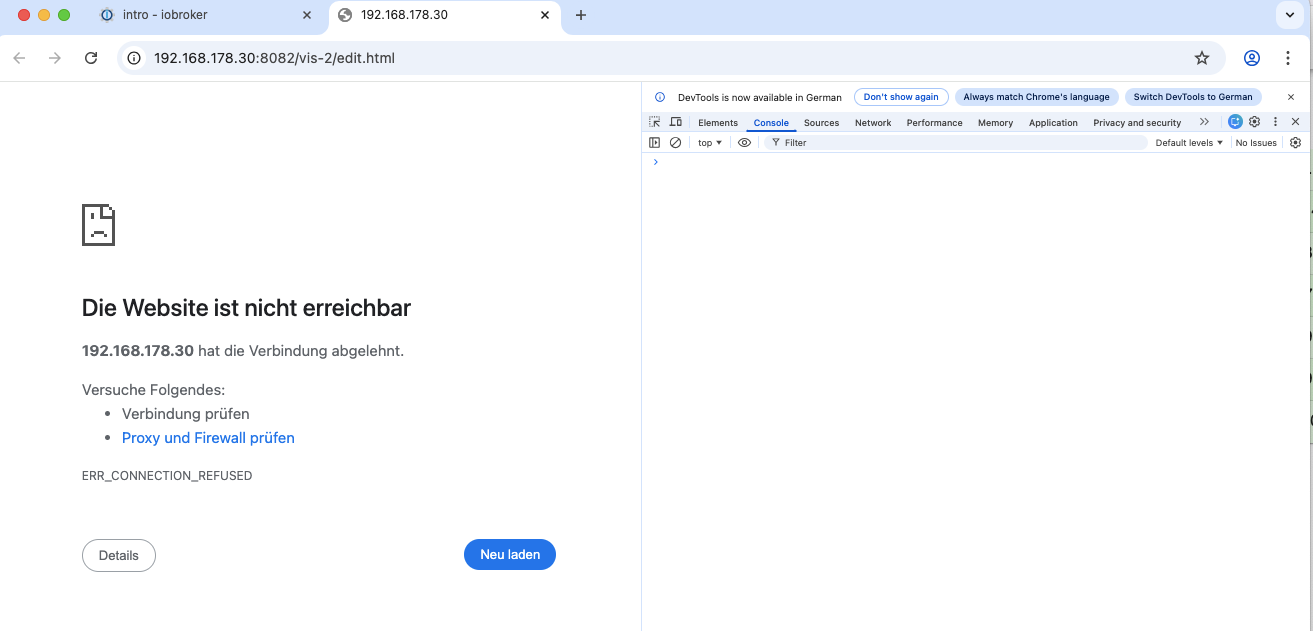Create a live expression with the eye icon
Image resolution: width=1313 pixels, height=631 pixels.
[744, 143]
